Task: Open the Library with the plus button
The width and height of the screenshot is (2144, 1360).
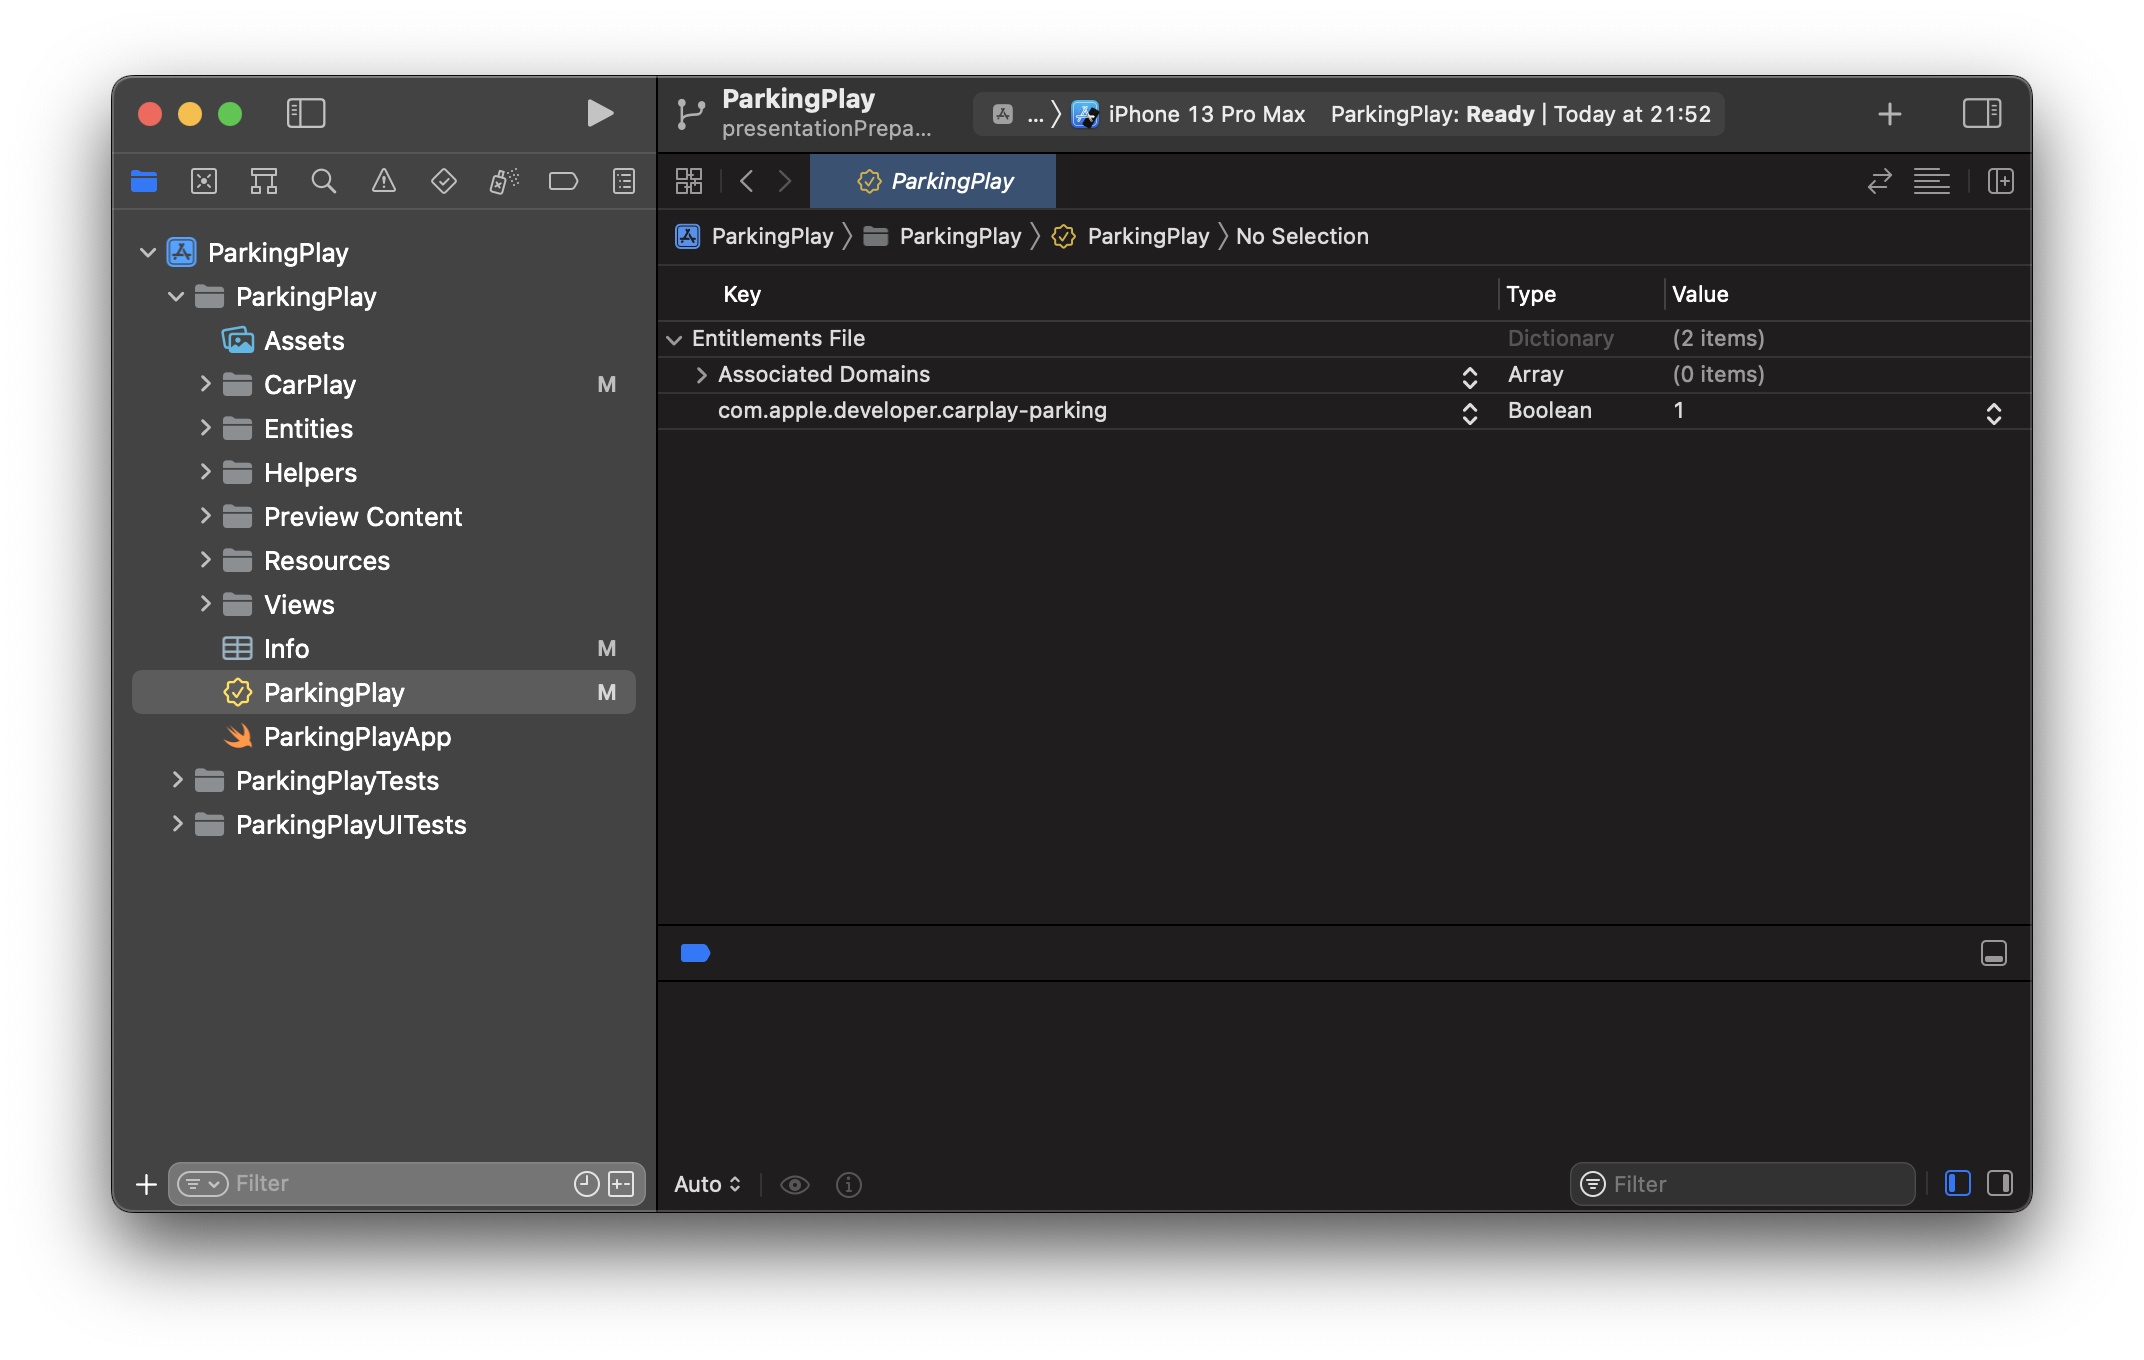Action: pyautogui.click(x=1889, y=114)
